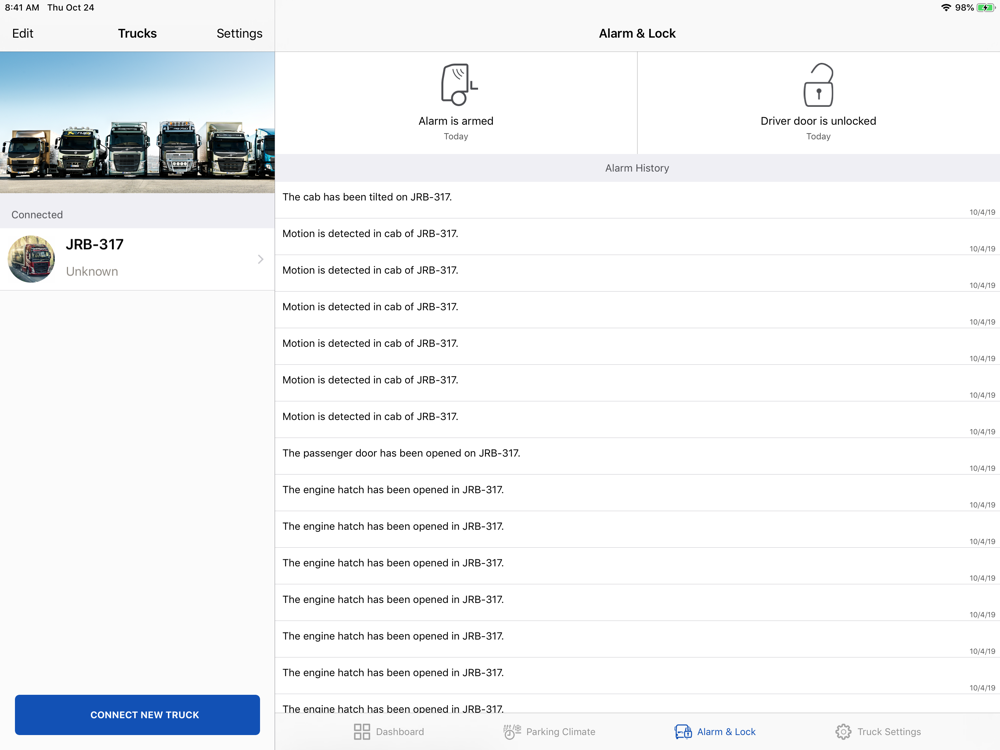Toggle the Alarm is armed status

[x=456, y=121]
